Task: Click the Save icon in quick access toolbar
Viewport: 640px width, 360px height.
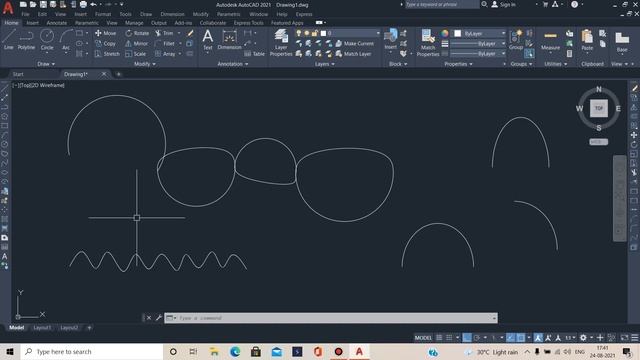Action: pyautogui.click(x=43, y=4)
